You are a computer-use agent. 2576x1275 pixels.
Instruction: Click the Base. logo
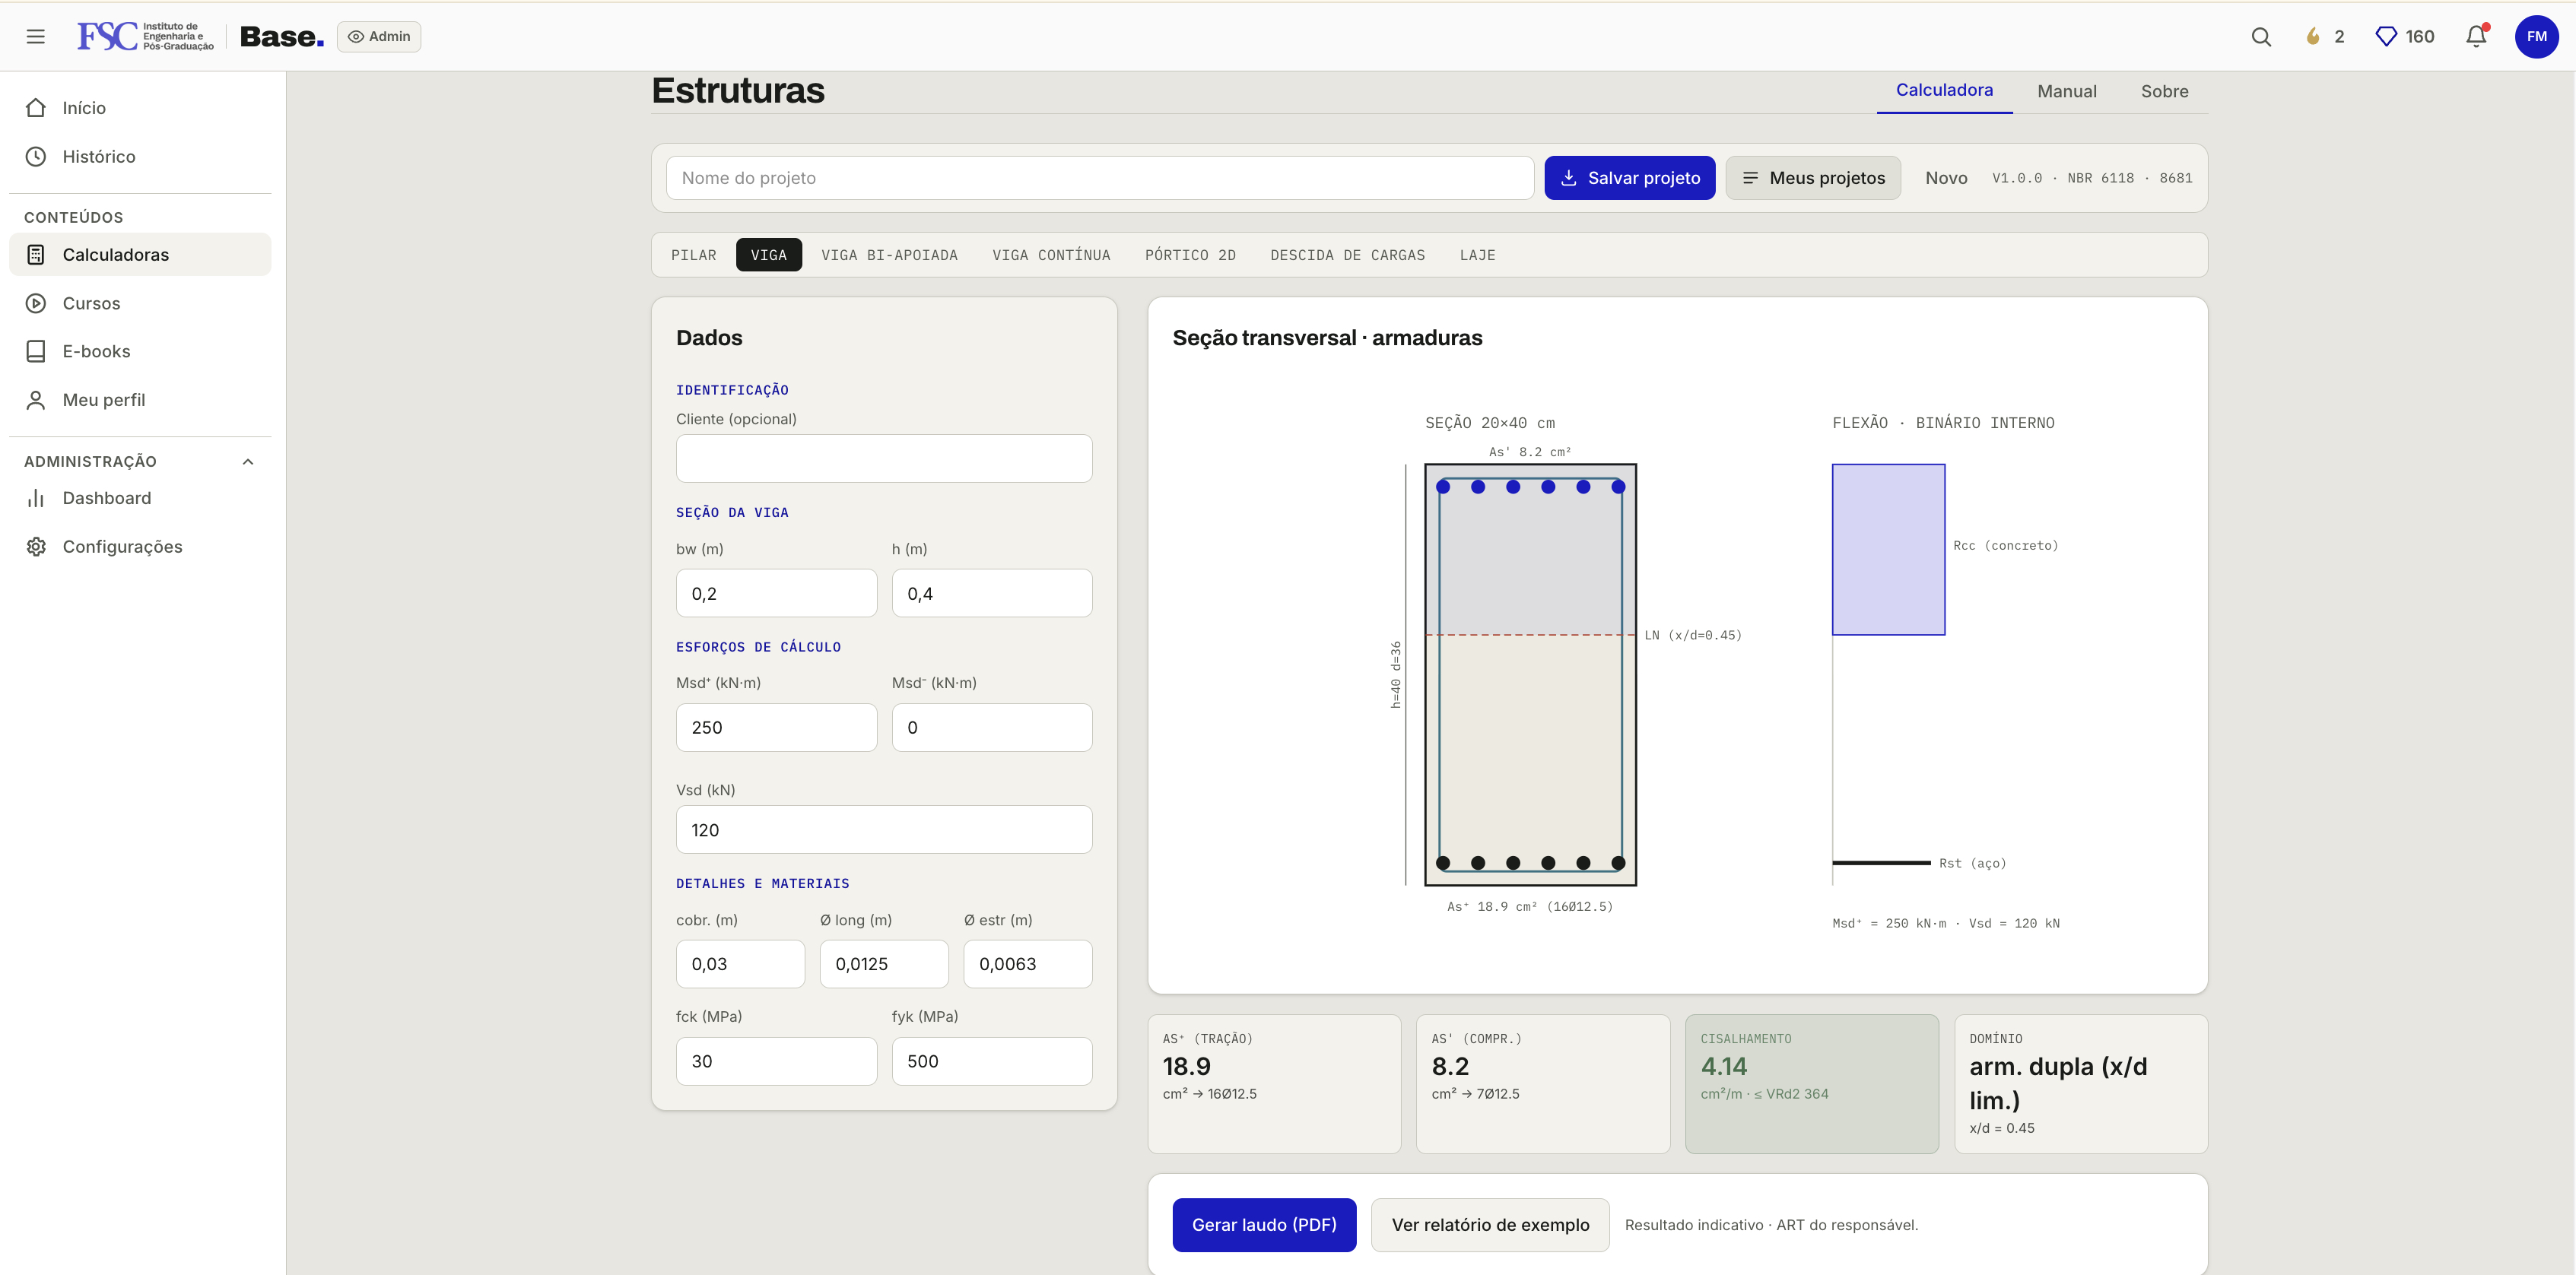click(x=282, y=37)
